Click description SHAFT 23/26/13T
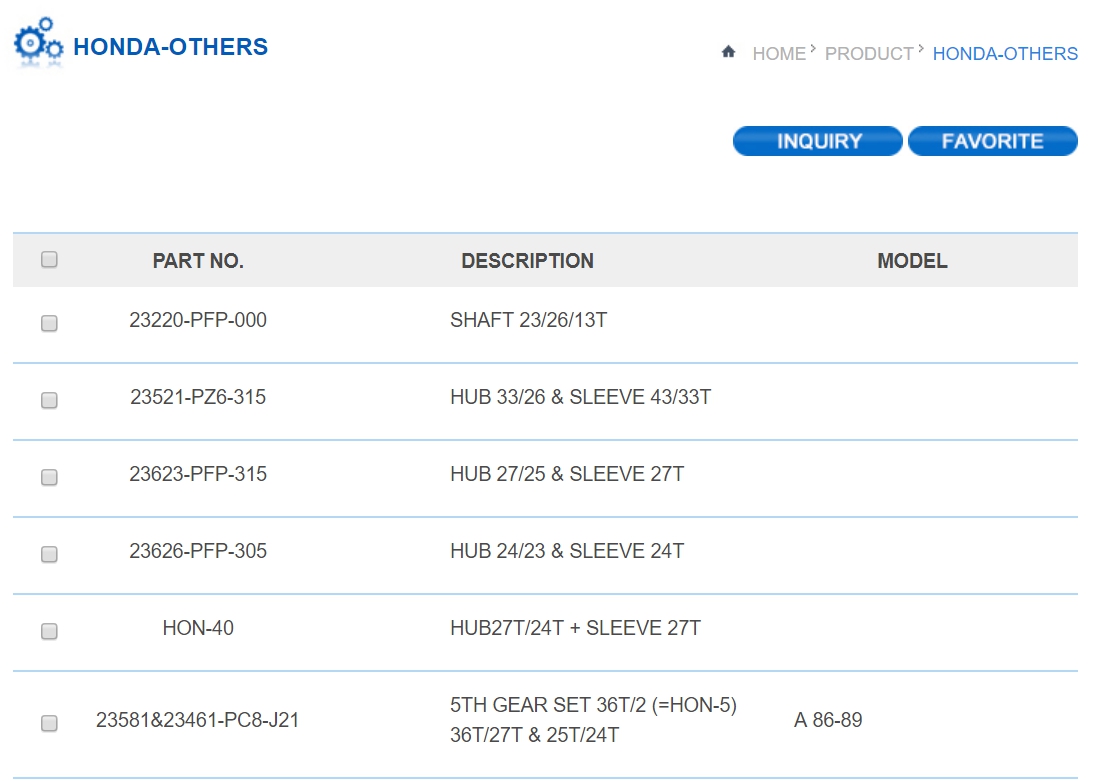1099x781 pixels. point(528,320)
